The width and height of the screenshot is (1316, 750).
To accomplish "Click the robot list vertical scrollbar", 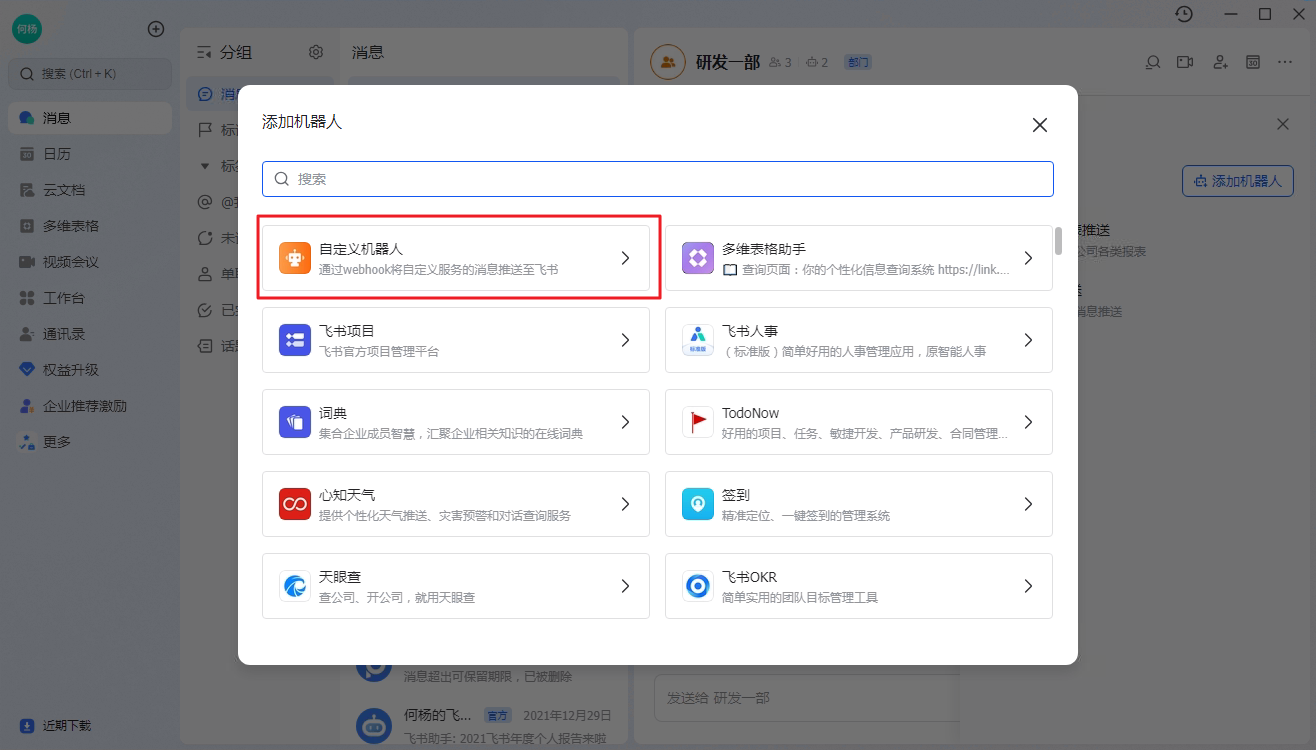I will 1058,242.
